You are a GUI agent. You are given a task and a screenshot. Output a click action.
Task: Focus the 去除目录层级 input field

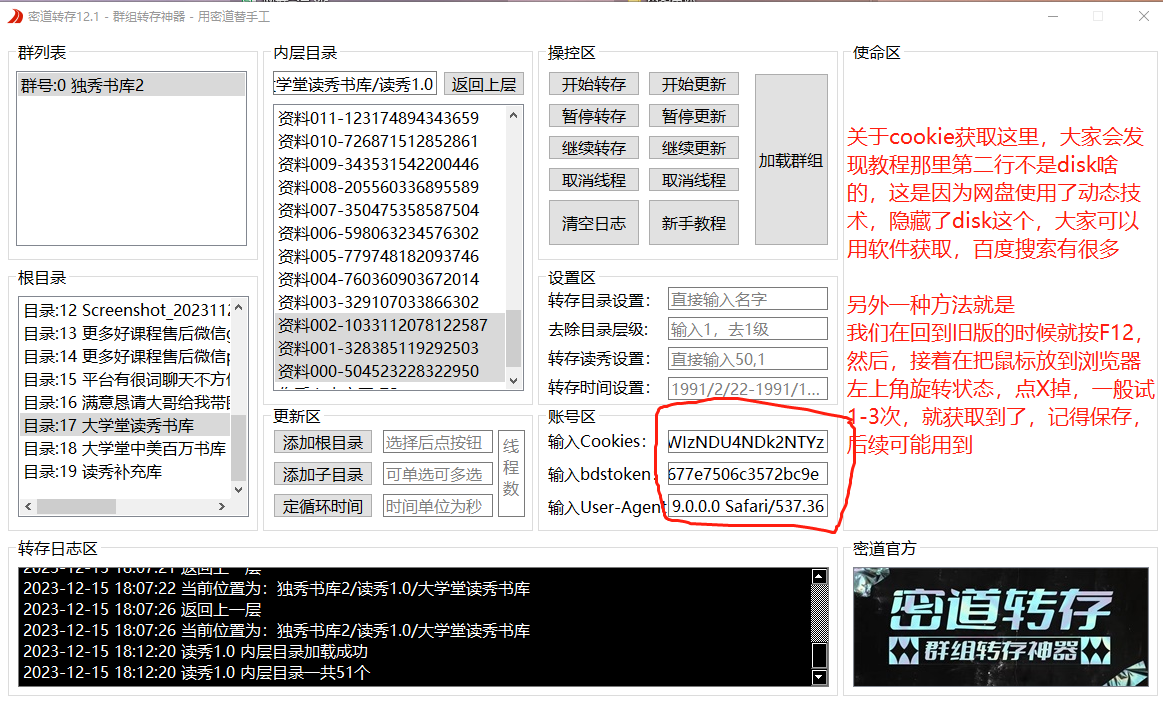[x=748, y=329]
